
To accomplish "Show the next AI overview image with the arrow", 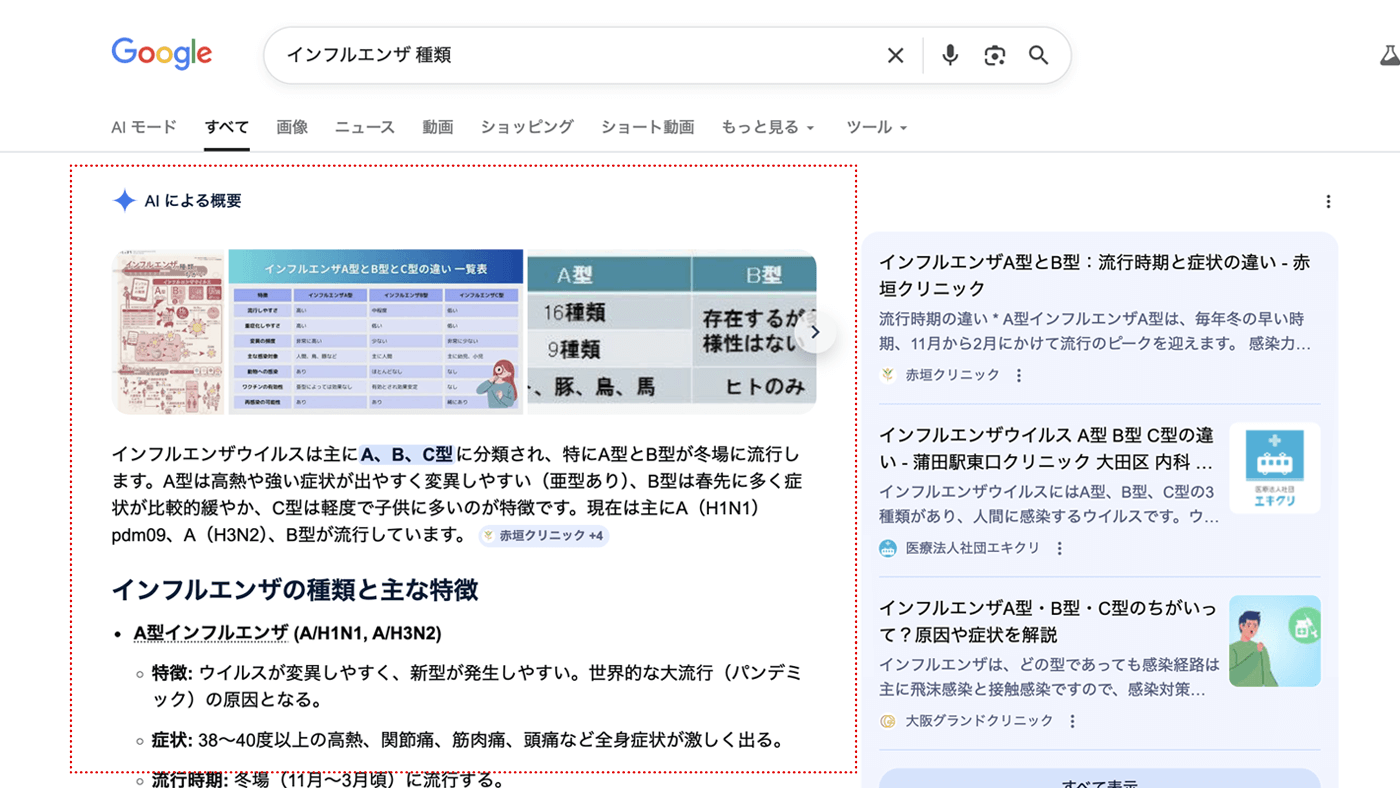I will coord(815,331).
